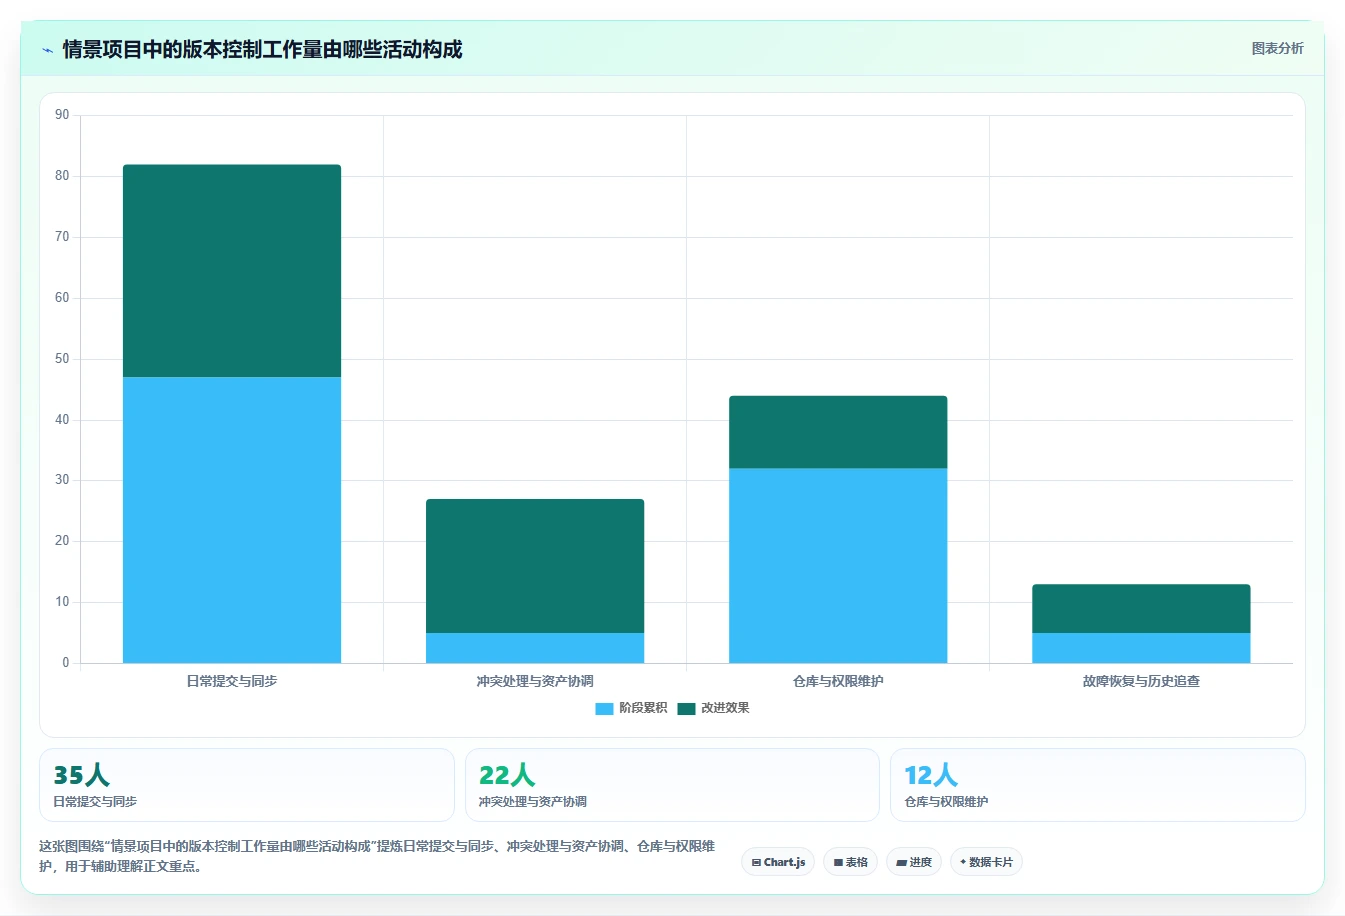This screenshot has width=1345, height=916.
Task: Click the y-axis value 90
Action: (x=62, y=115)
